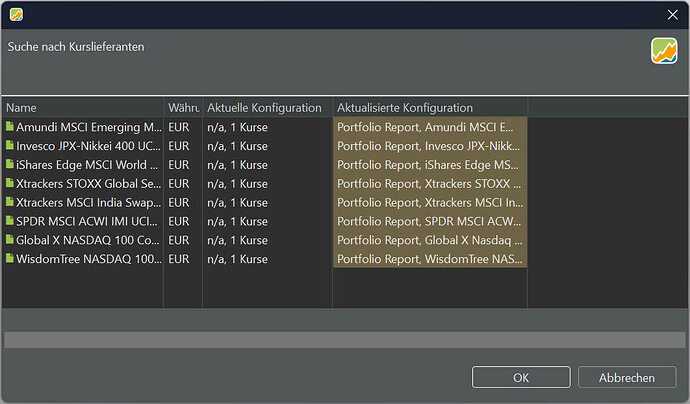Viewport: 690px width, 404px height.
Task: Click 'n/a, 1 Kurse' in the Invesco row
Action: [237, 146]
